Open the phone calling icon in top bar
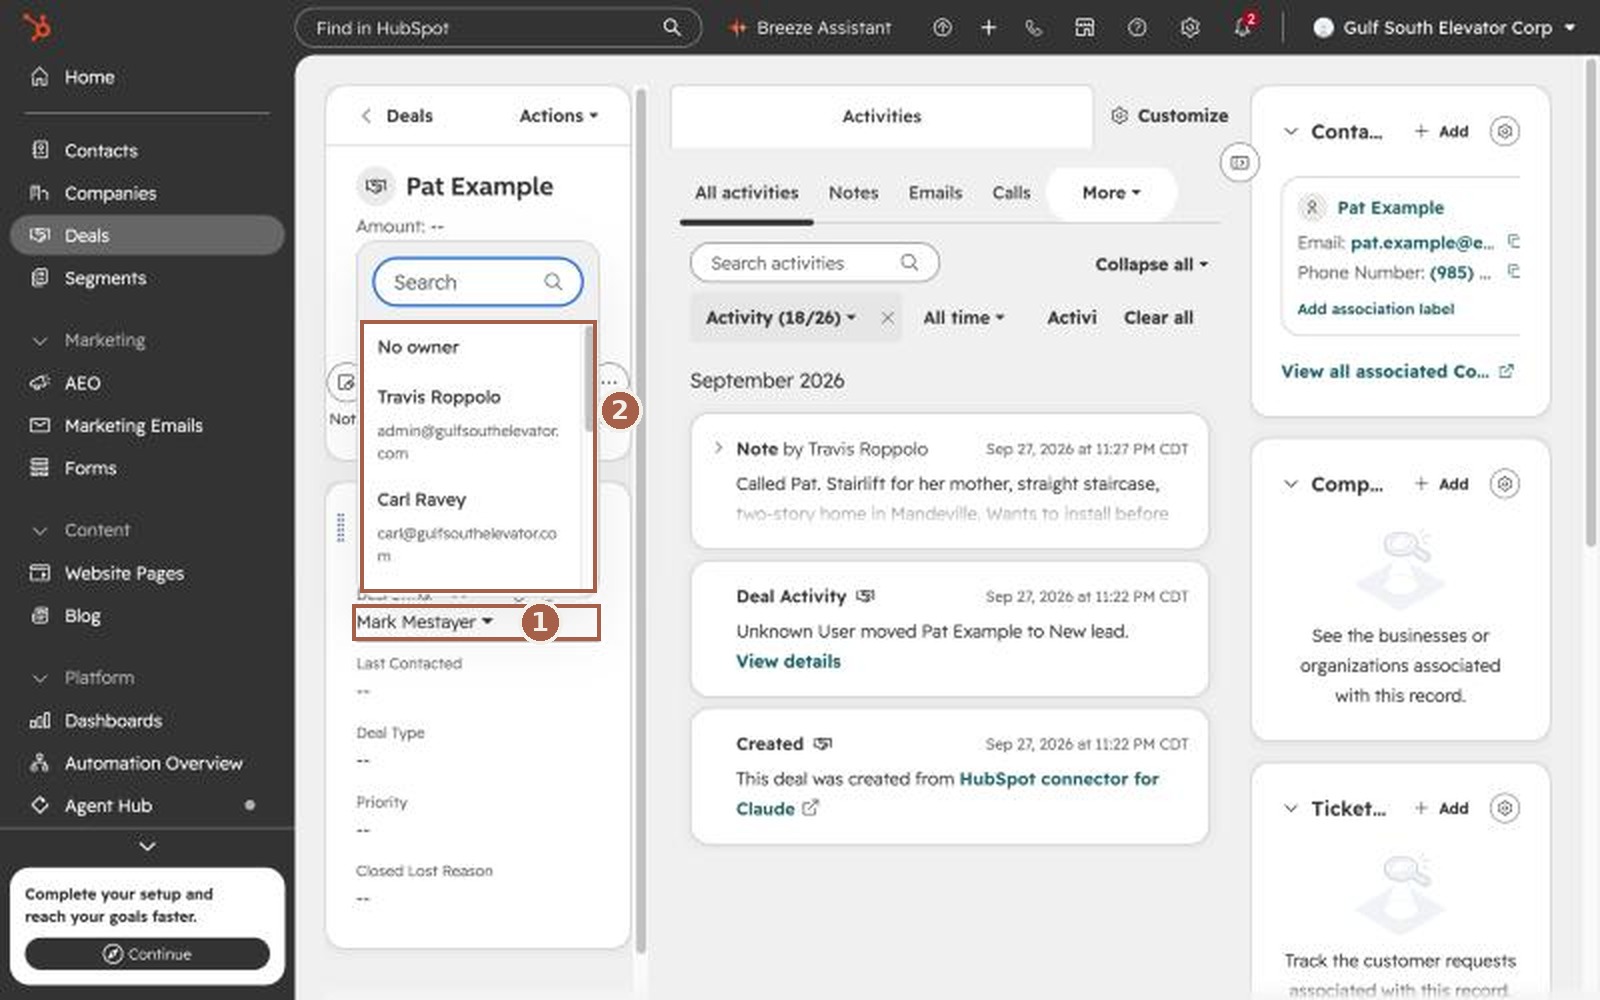The image size is (1600, 1000). coord(1034,28)
